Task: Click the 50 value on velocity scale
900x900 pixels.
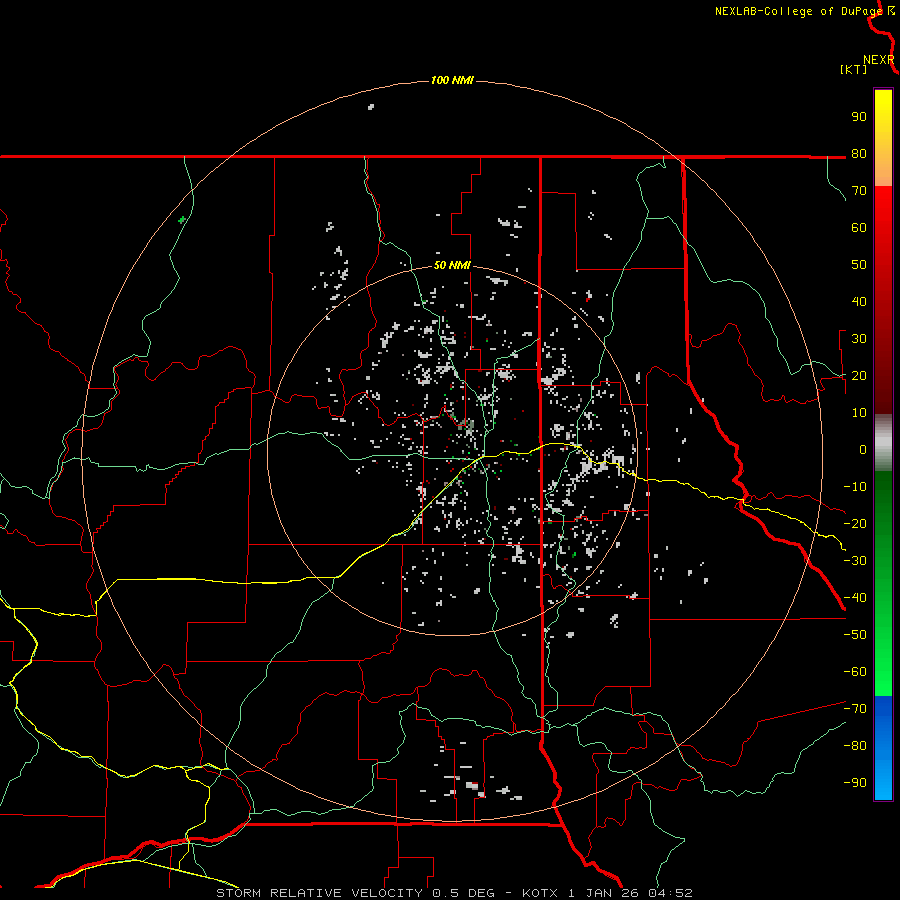Action: coord(859,265)
